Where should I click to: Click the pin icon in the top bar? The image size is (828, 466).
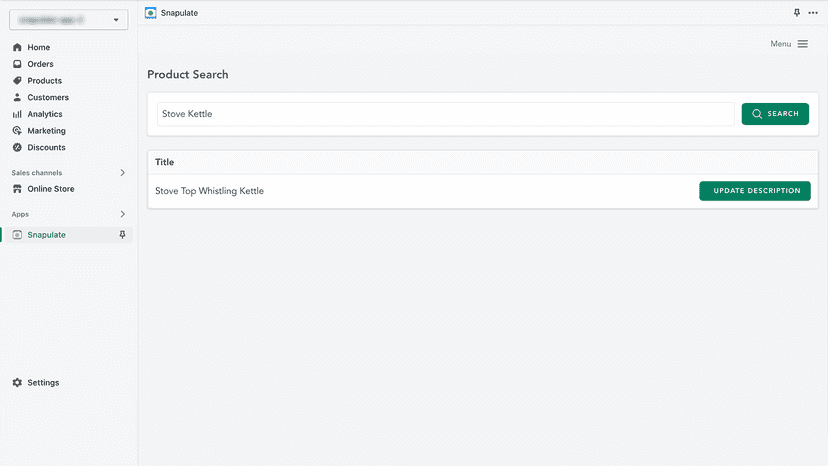click(797, 13)
